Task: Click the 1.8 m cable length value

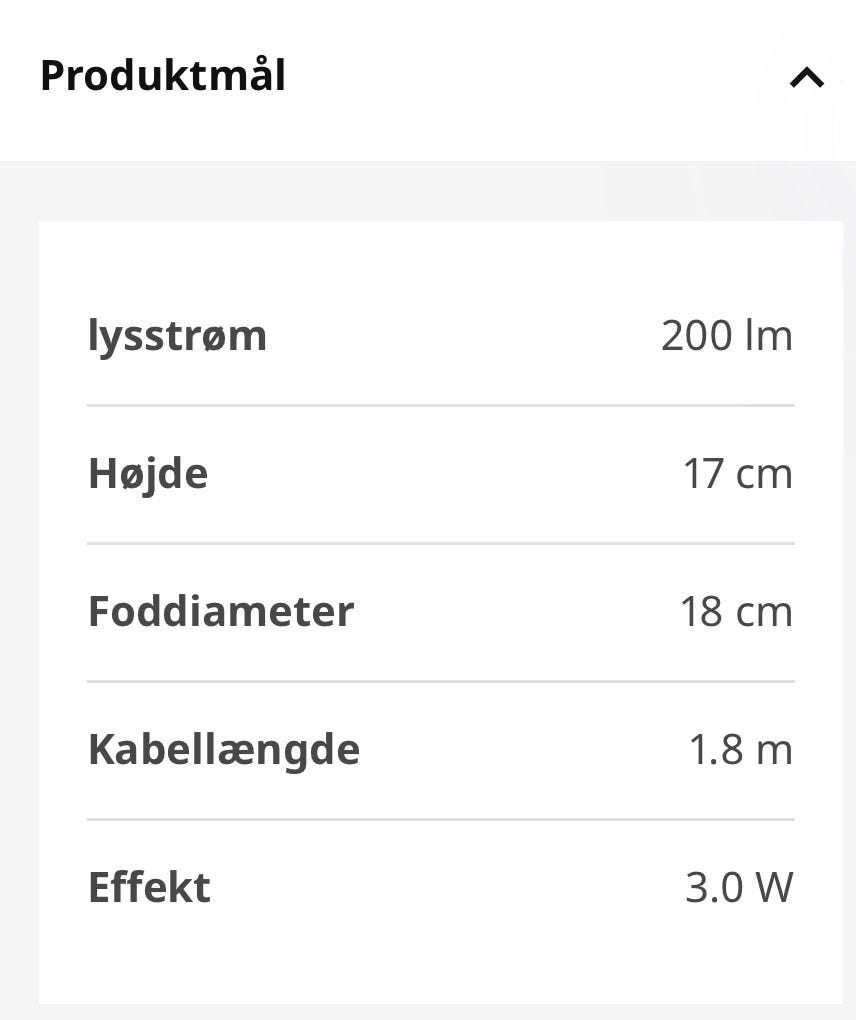Action: [x=741, y=749]
